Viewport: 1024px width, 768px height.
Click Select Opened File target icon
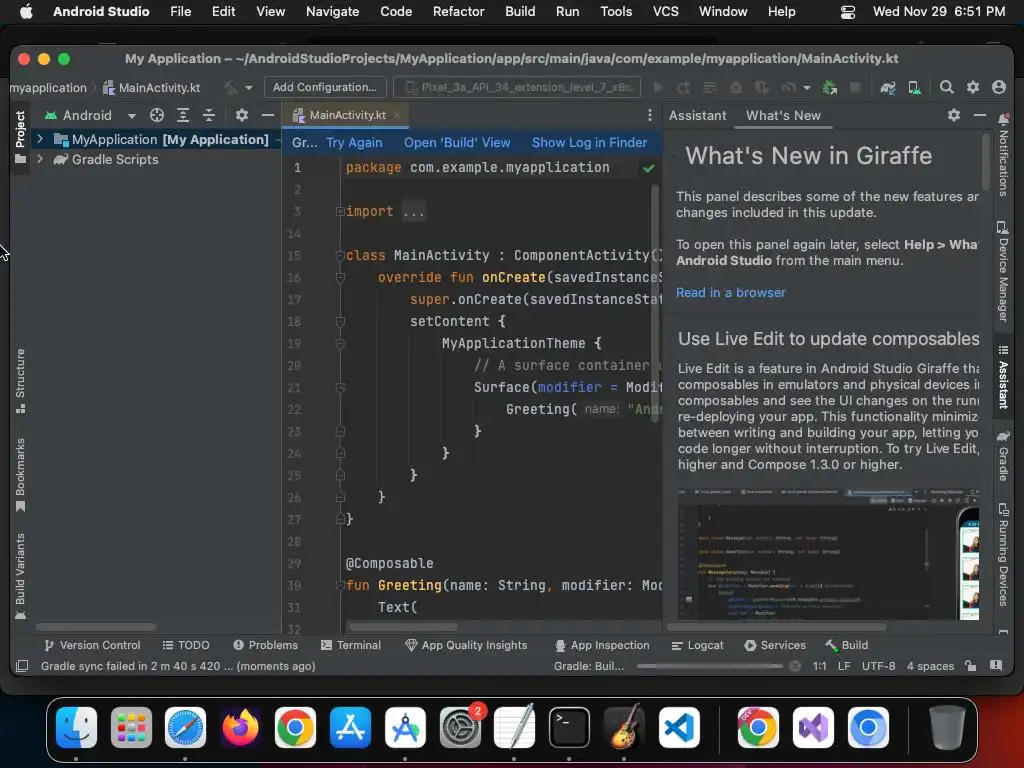pyautogui.click(x=157, y=116)
